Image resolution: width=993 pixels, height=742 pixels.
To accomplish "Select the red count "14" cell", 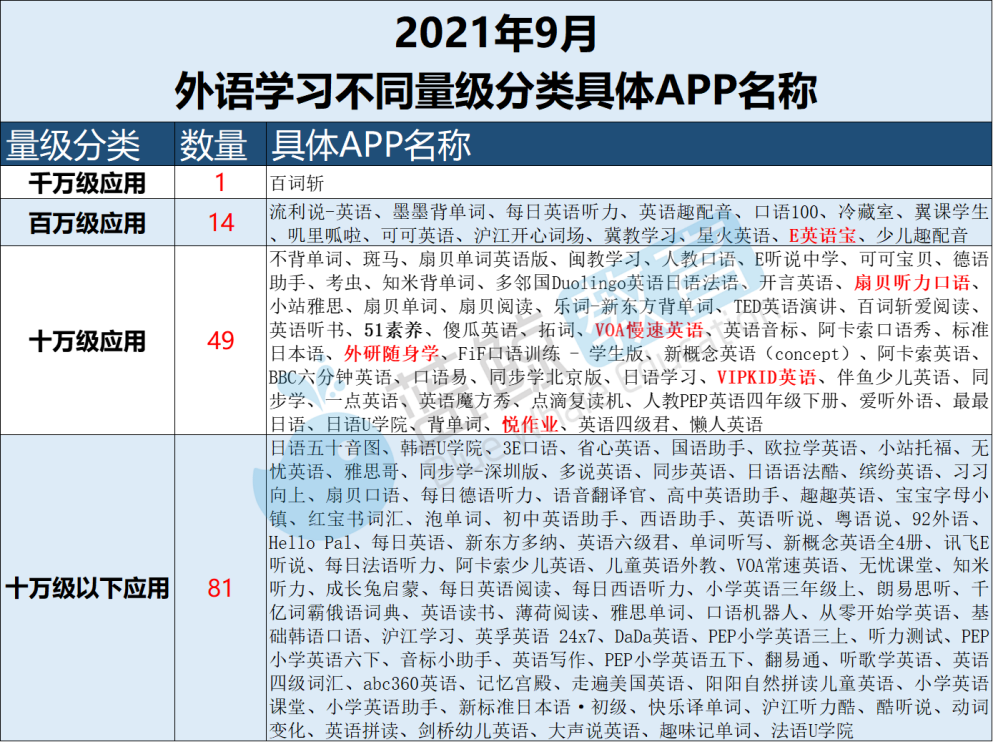I will pyautogui.click(x=220, y=223).
